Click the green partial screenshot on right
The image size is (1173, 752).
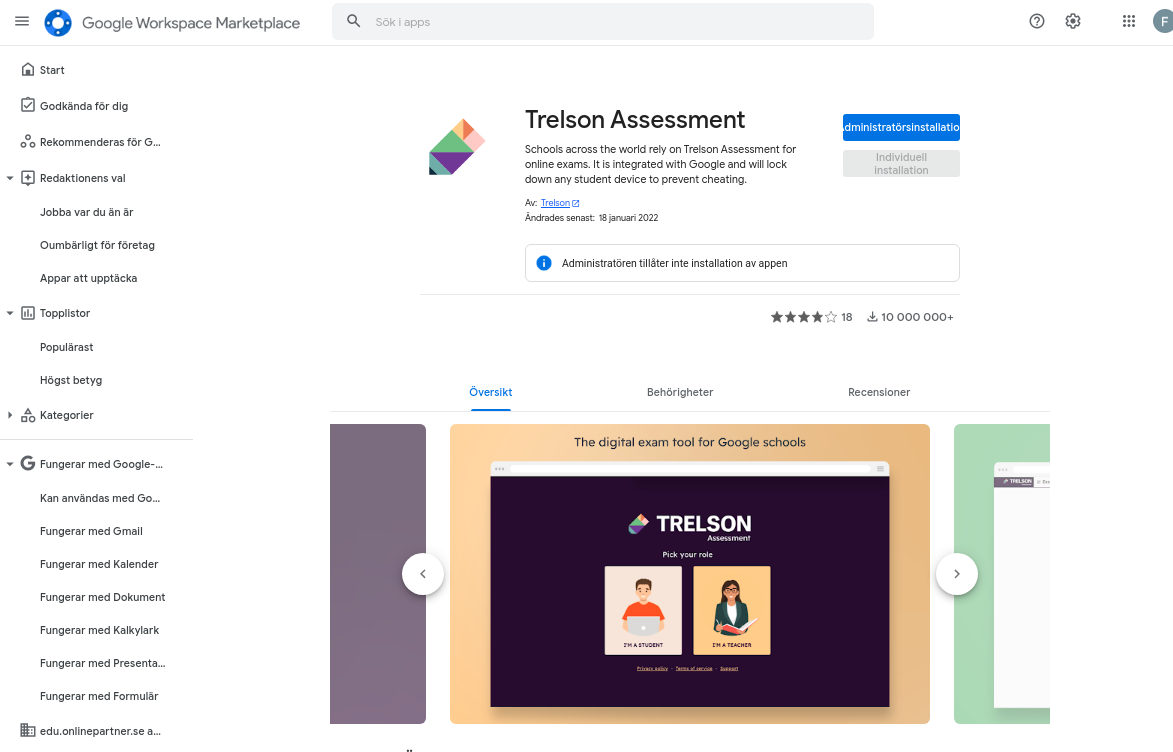click(1002, 574)
